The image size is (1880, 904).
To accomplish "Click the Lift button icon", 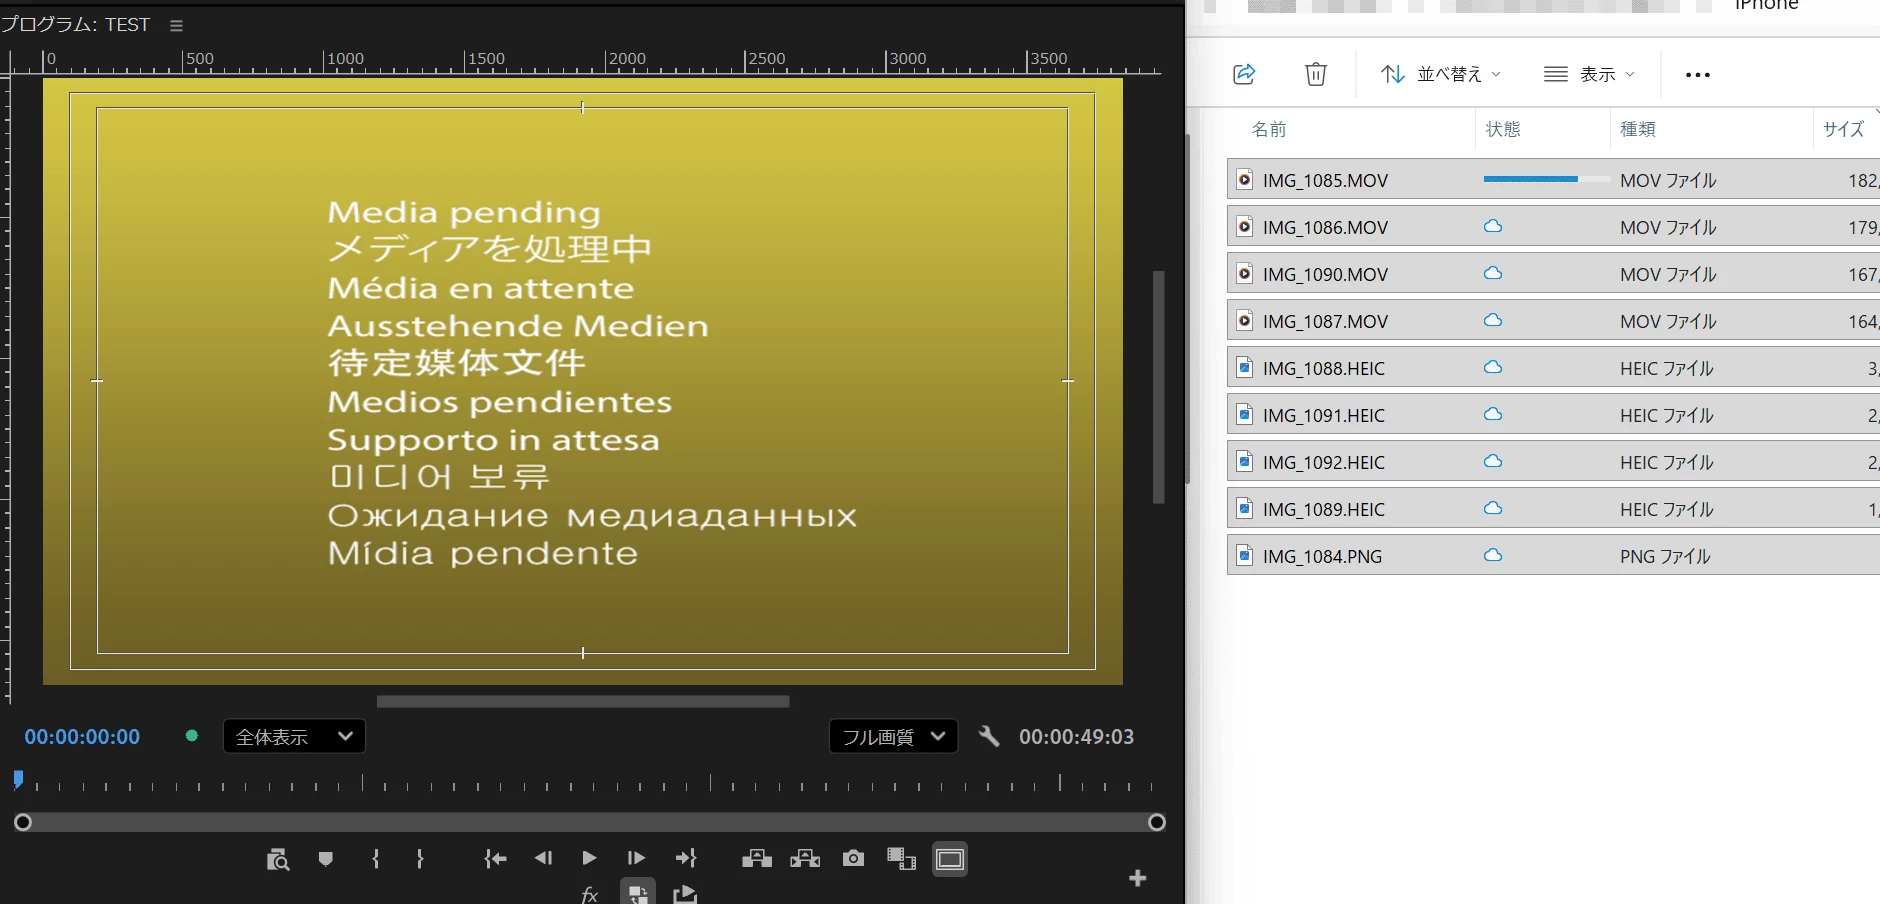I will point(757,858).
